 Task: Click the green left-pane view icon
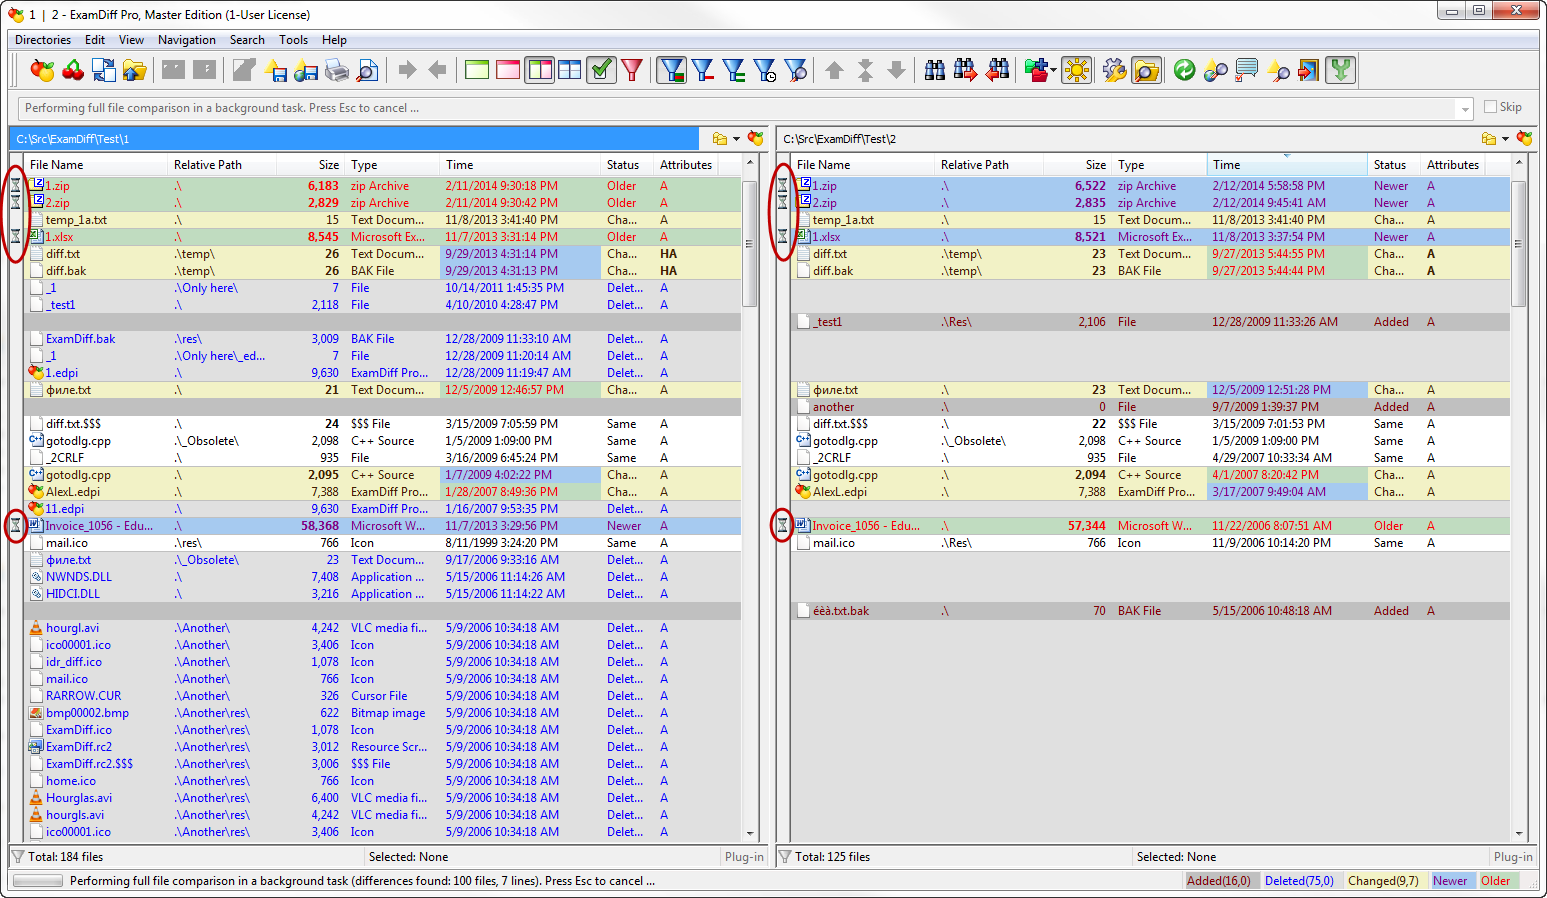point(478,70)
